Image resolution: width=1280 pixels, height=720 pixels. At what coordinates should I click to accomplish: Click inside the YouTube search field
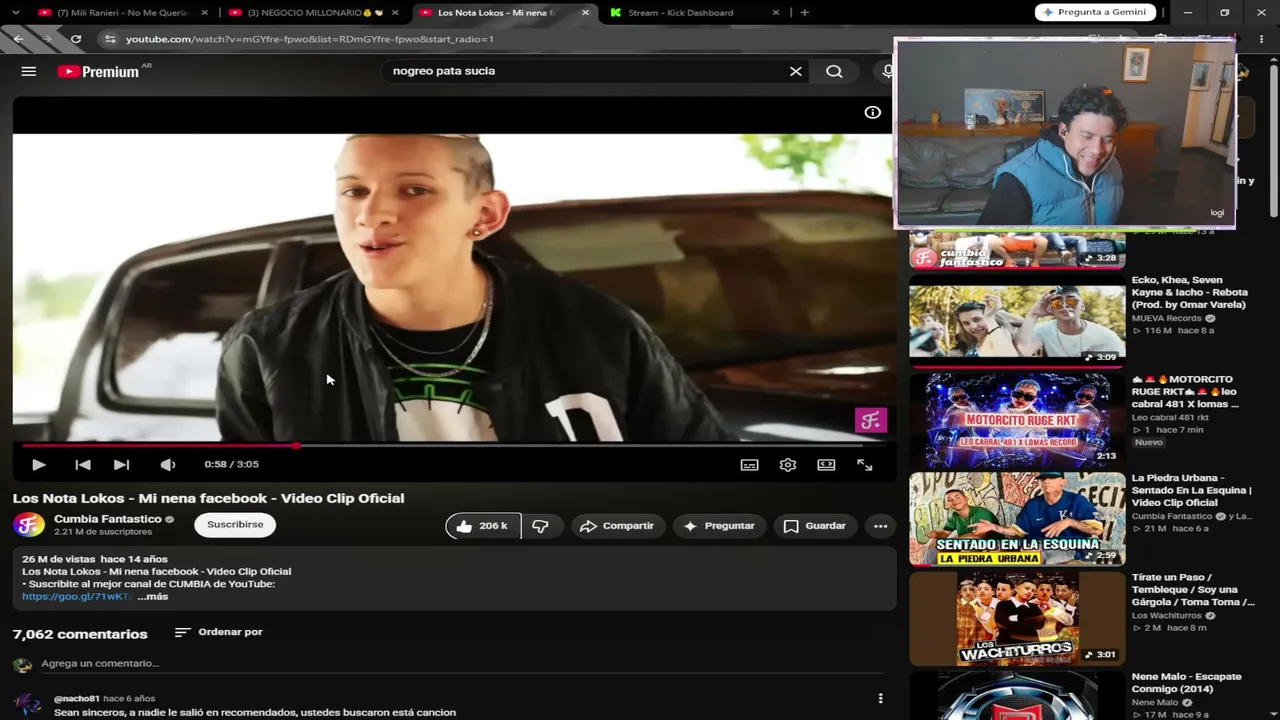click(x=585, y=71)
